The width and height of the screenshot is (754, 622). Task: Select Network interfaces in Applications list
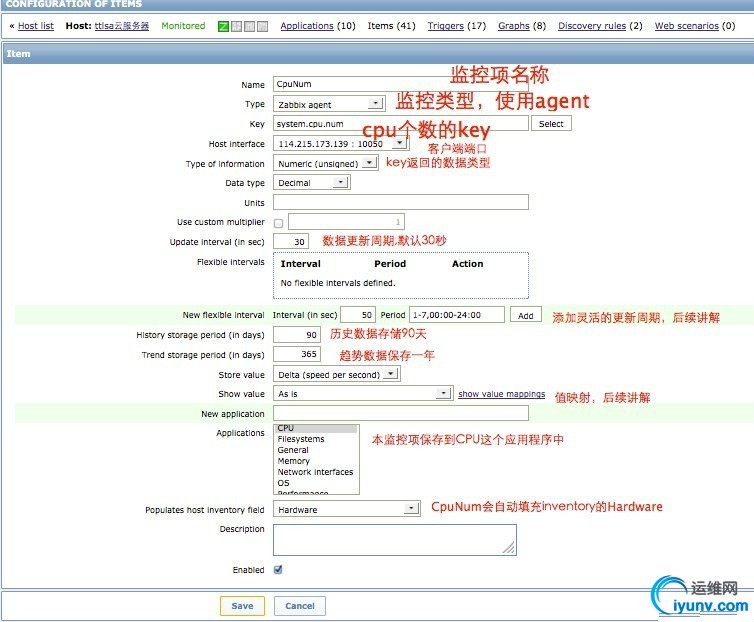pyautogui.click(x=315, y=472)
